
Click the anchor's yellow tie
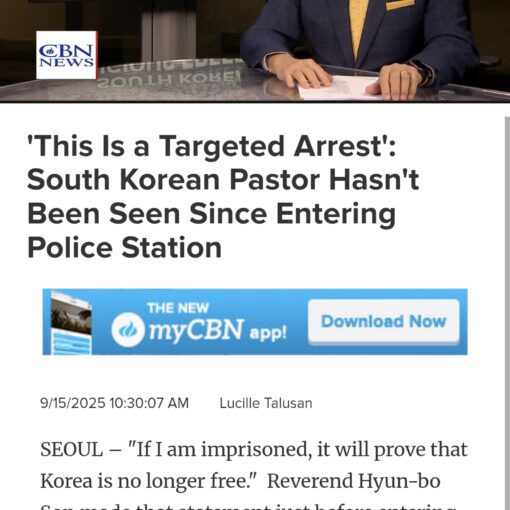(x=358, y=25)
